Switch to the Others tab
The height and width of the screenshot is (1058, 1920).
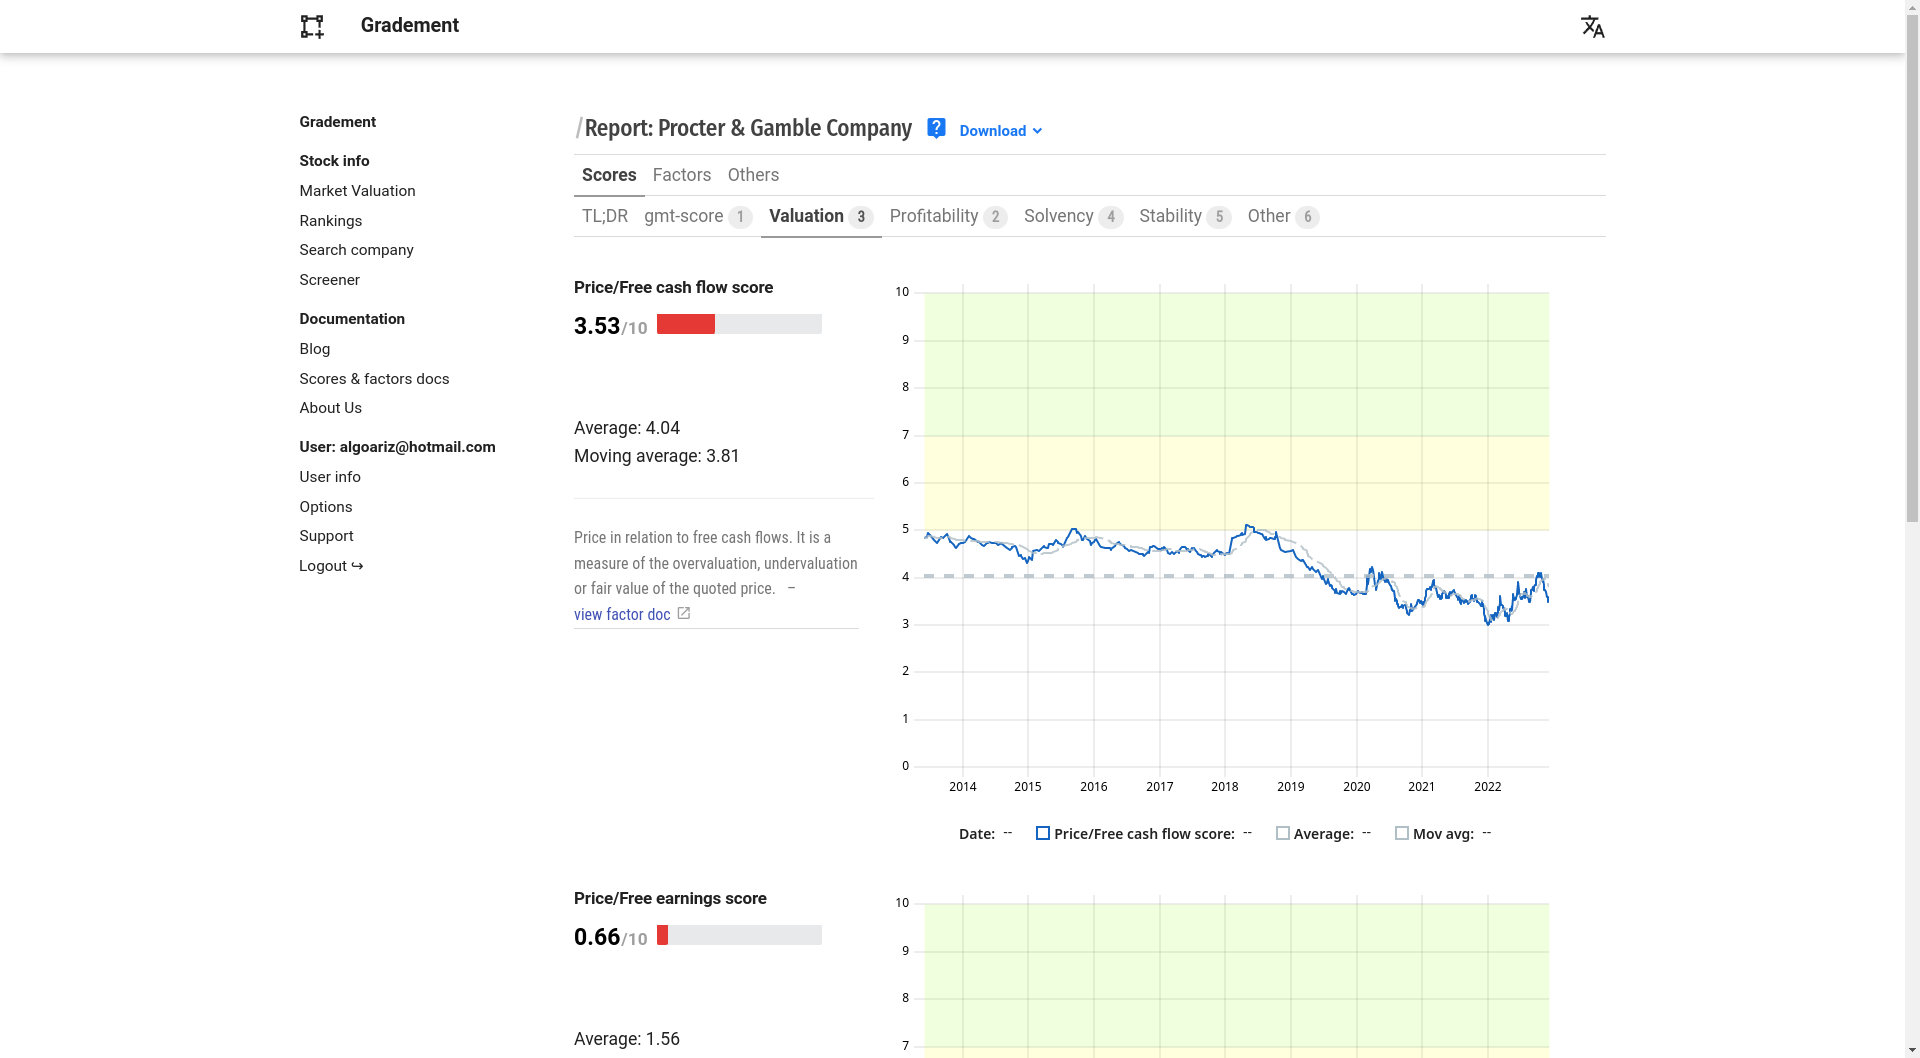(x=753, y=175)
